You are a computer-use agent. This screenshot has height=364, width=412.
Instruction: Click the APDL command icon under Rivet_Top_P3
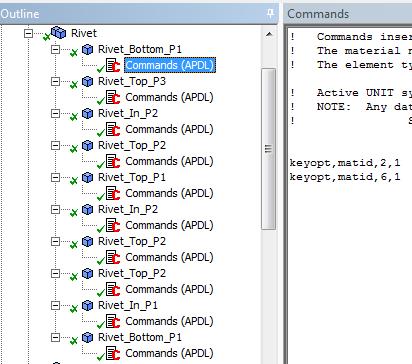coord(113,97)
